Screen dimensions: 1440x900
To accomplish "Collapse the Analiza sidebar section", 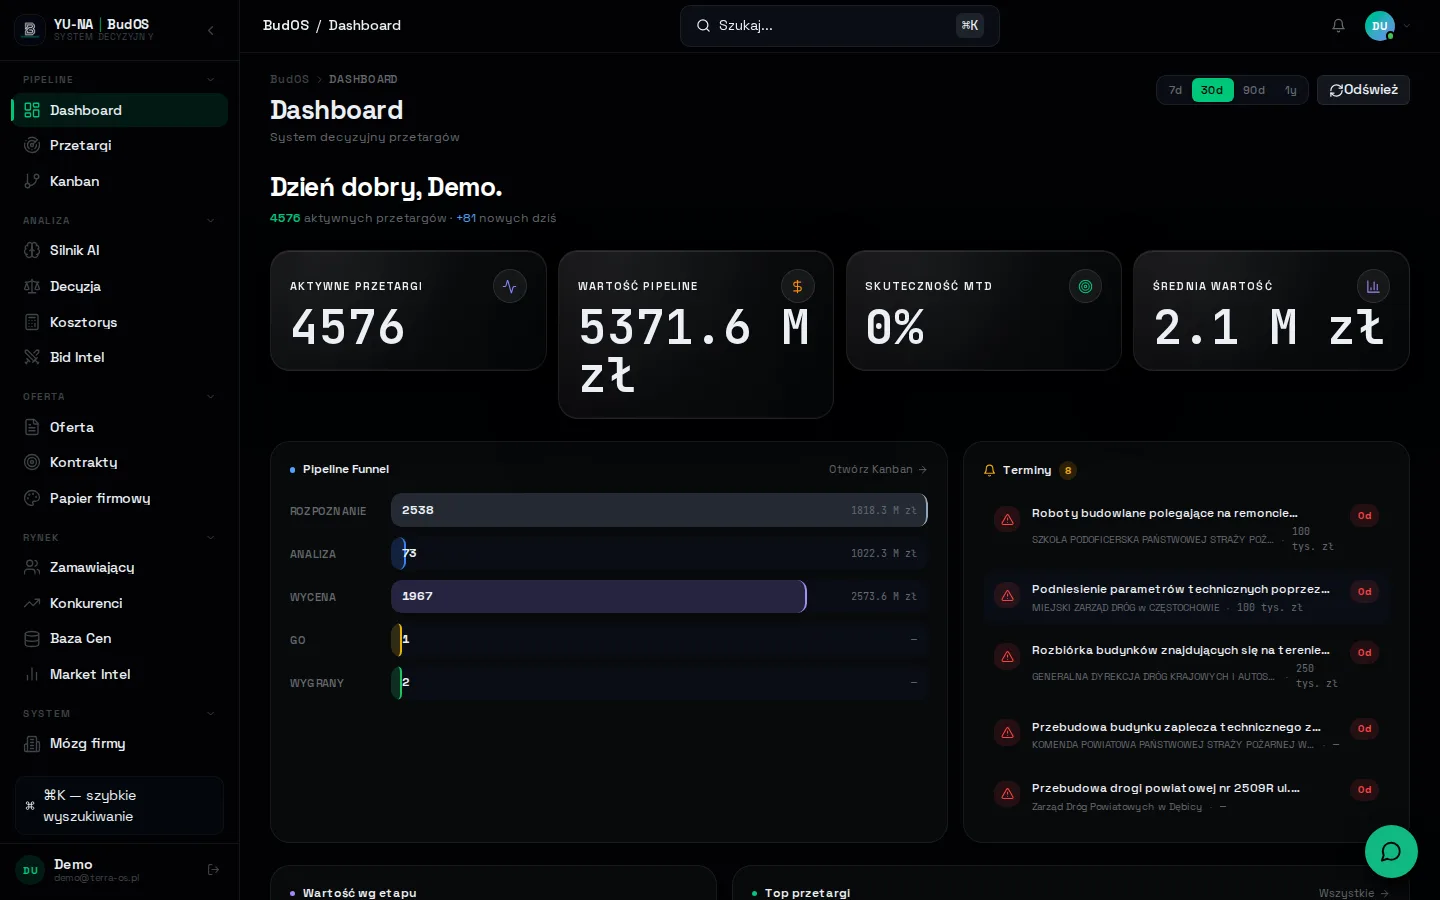I will 210,221.
